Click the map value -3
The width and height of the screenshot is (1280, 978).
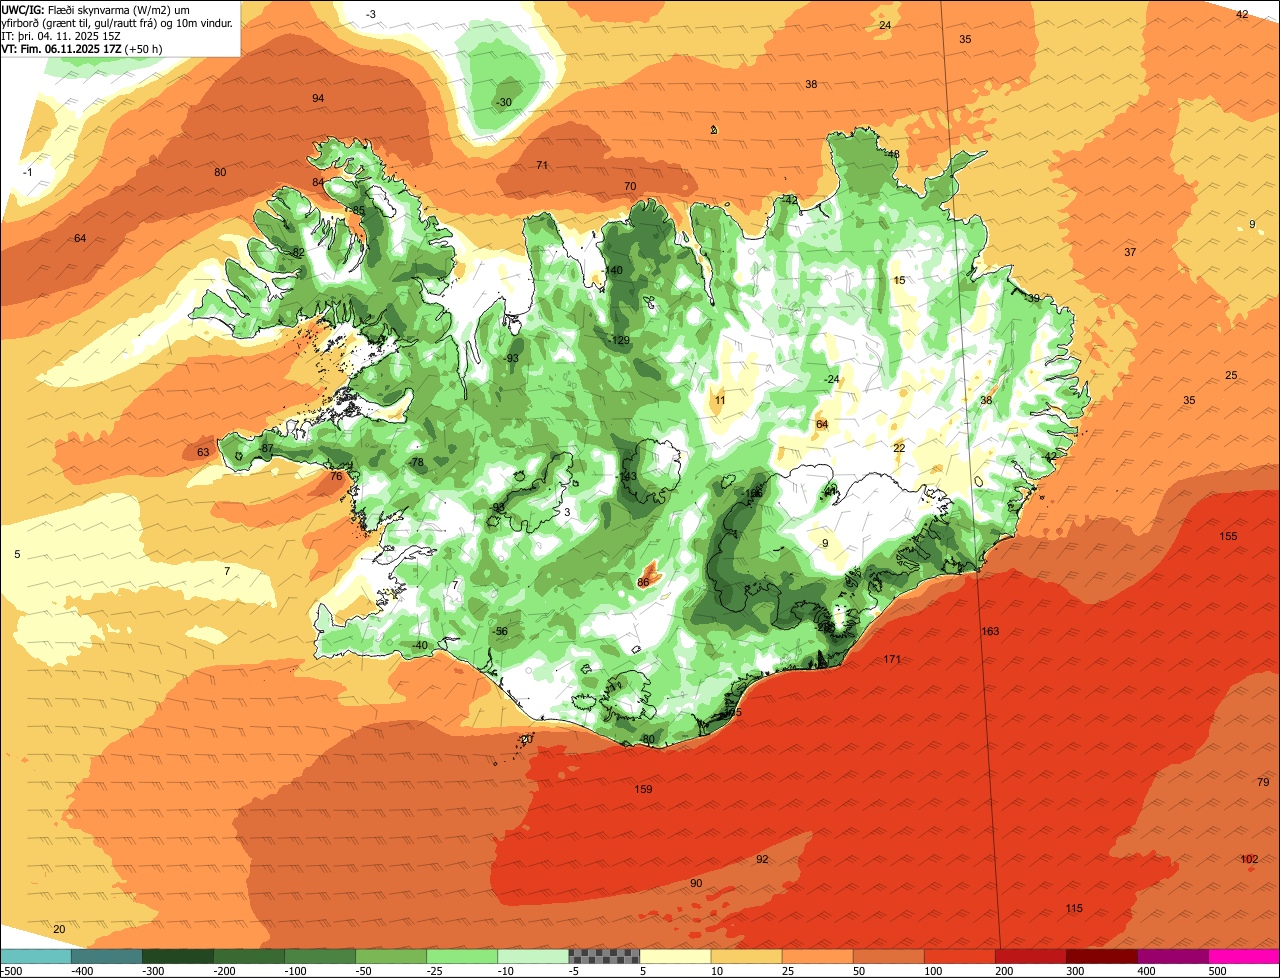(371, 14)
